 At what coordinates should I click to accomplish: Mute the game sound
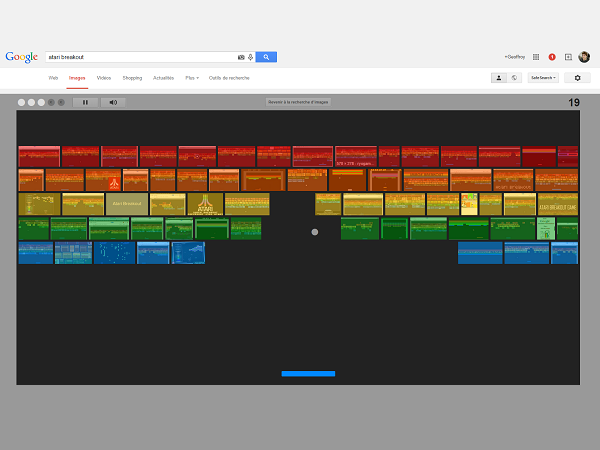113,102
